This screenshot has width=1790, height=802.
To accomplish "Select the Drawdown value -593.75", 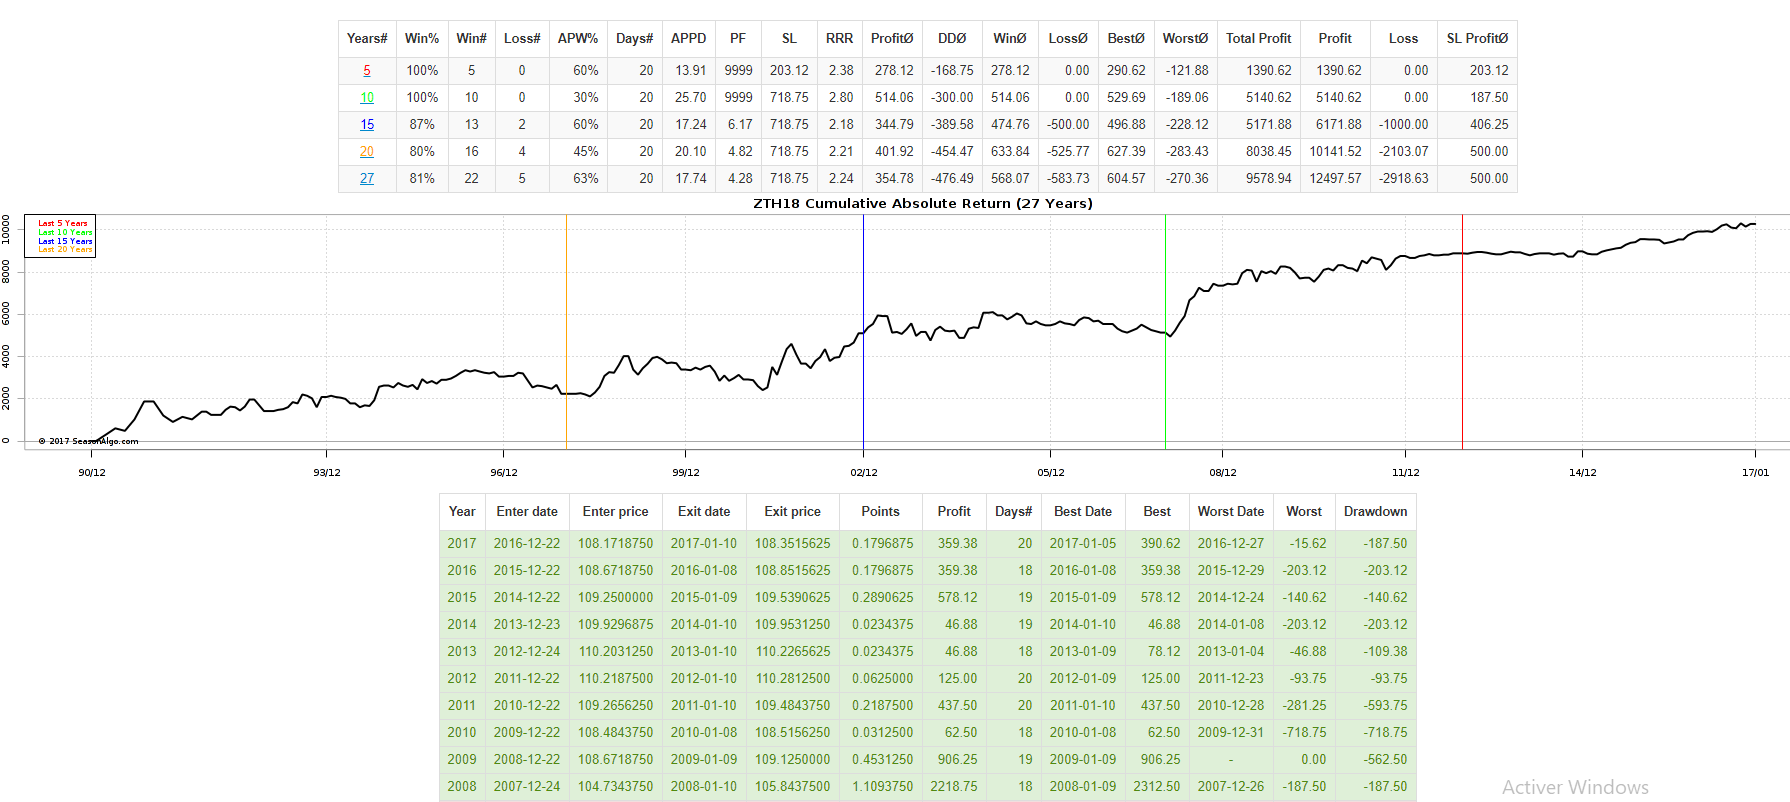I will tap(1385, 706).
